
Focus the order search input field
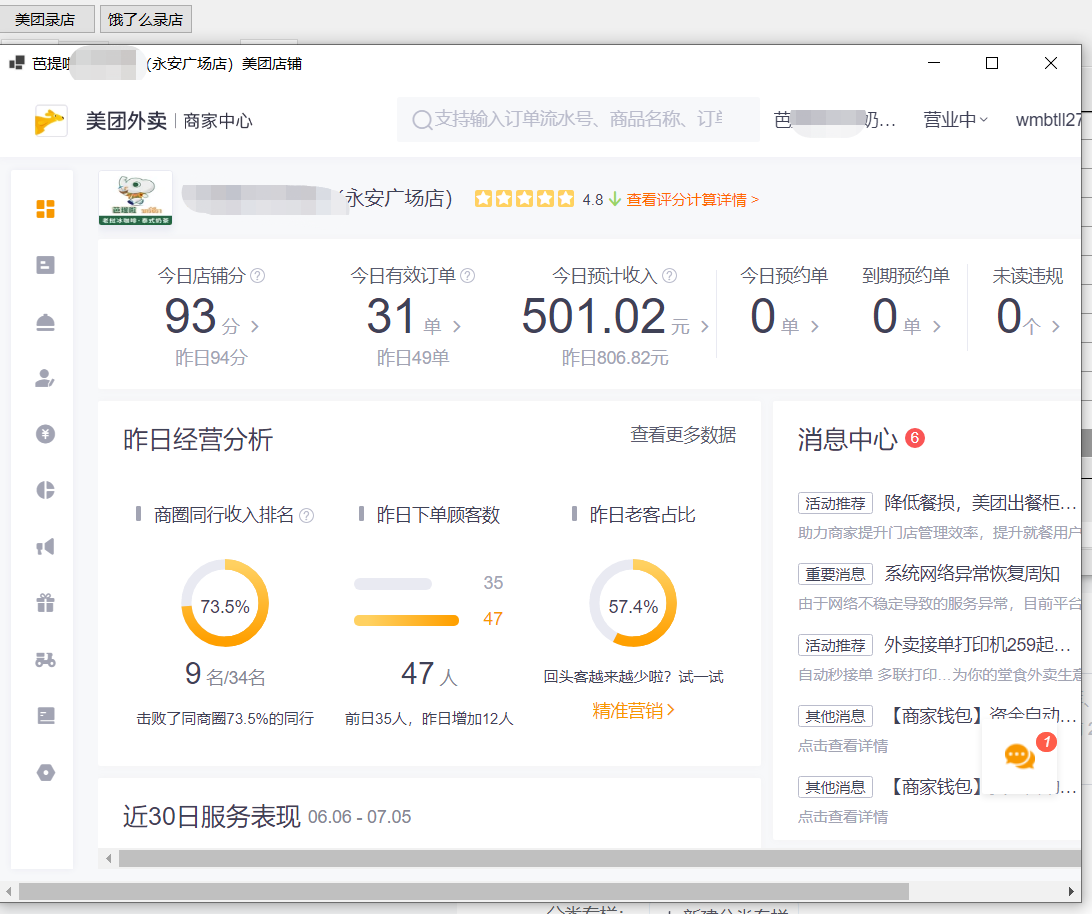(578, 120)
